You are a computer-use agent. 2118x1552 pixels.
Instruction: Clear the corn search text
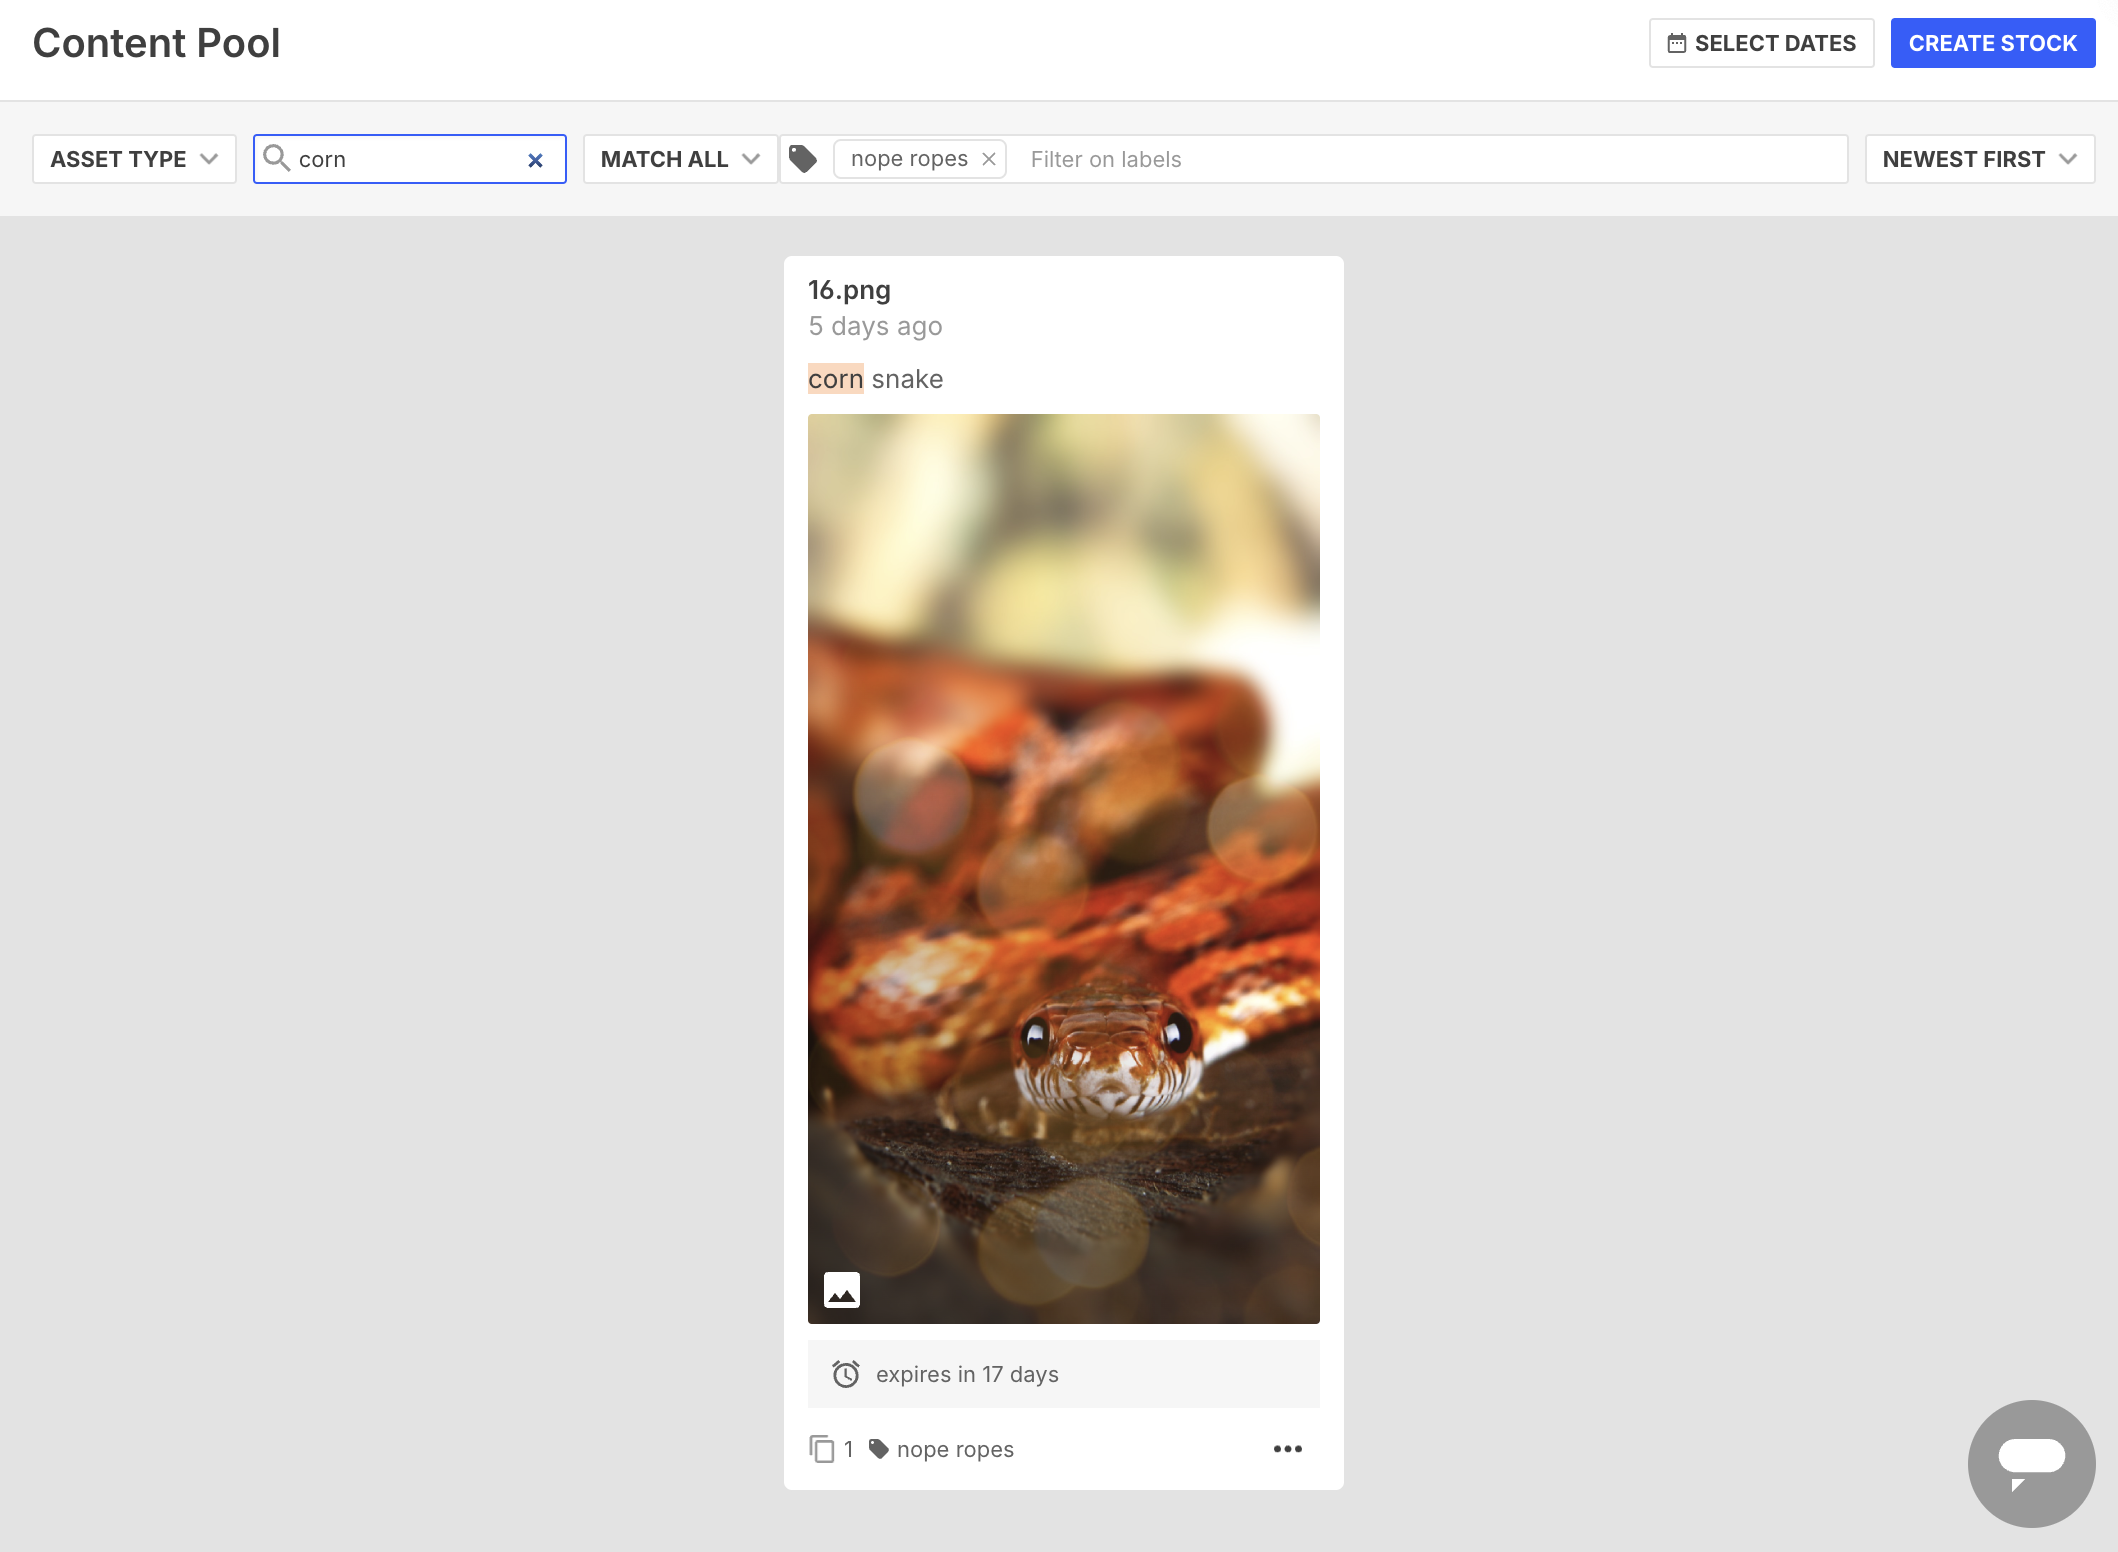coord(535,160)
